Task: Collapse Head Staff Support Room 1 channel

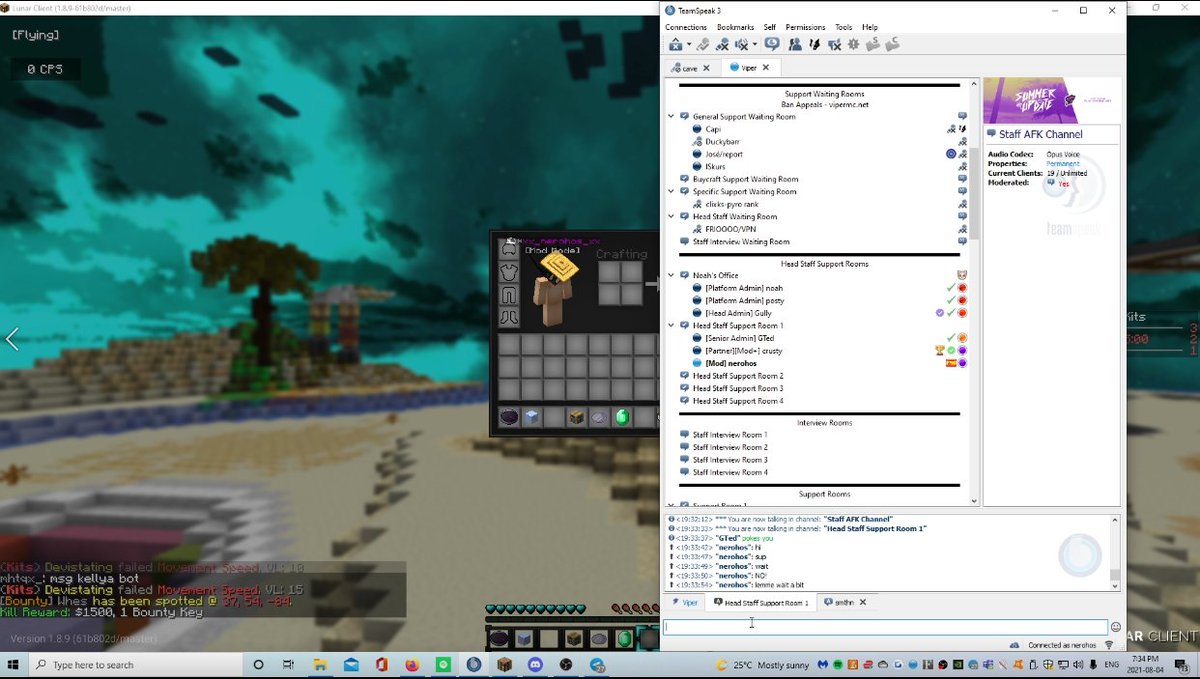Action: click(672, 326)
